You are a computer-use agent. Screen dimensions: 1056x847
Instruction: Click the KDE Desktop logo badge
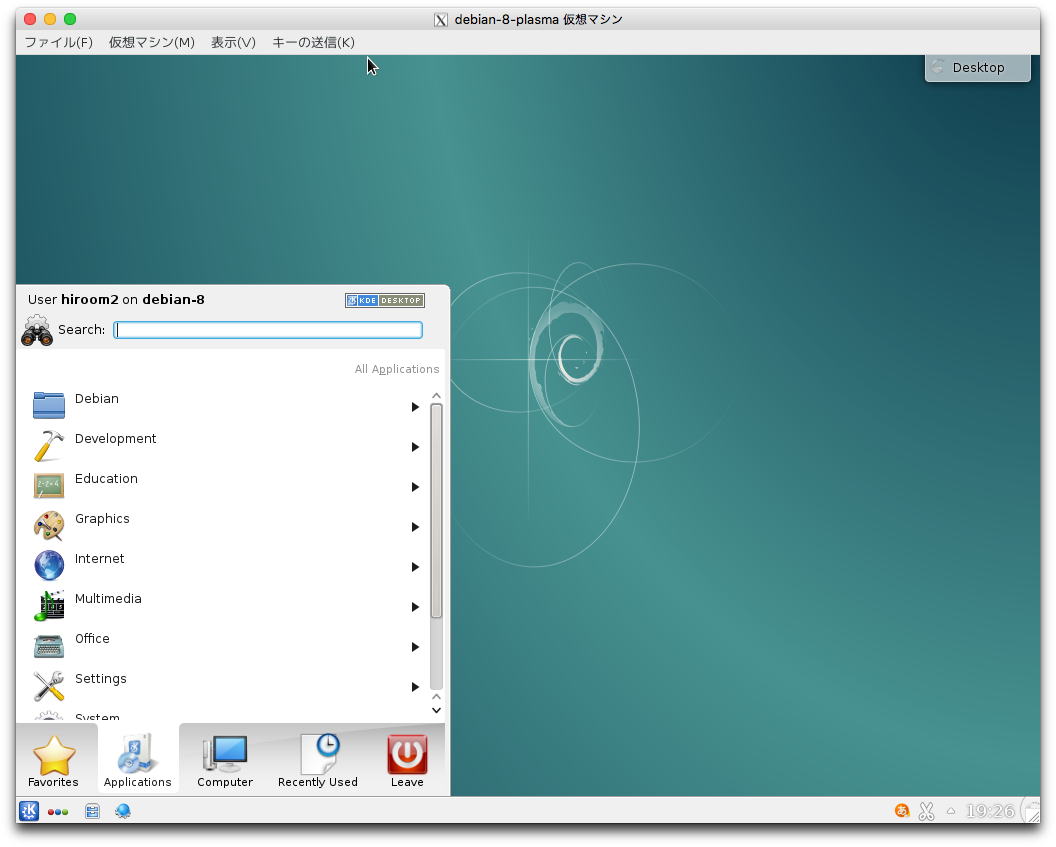pyautogui.click(x=385, y=300)
